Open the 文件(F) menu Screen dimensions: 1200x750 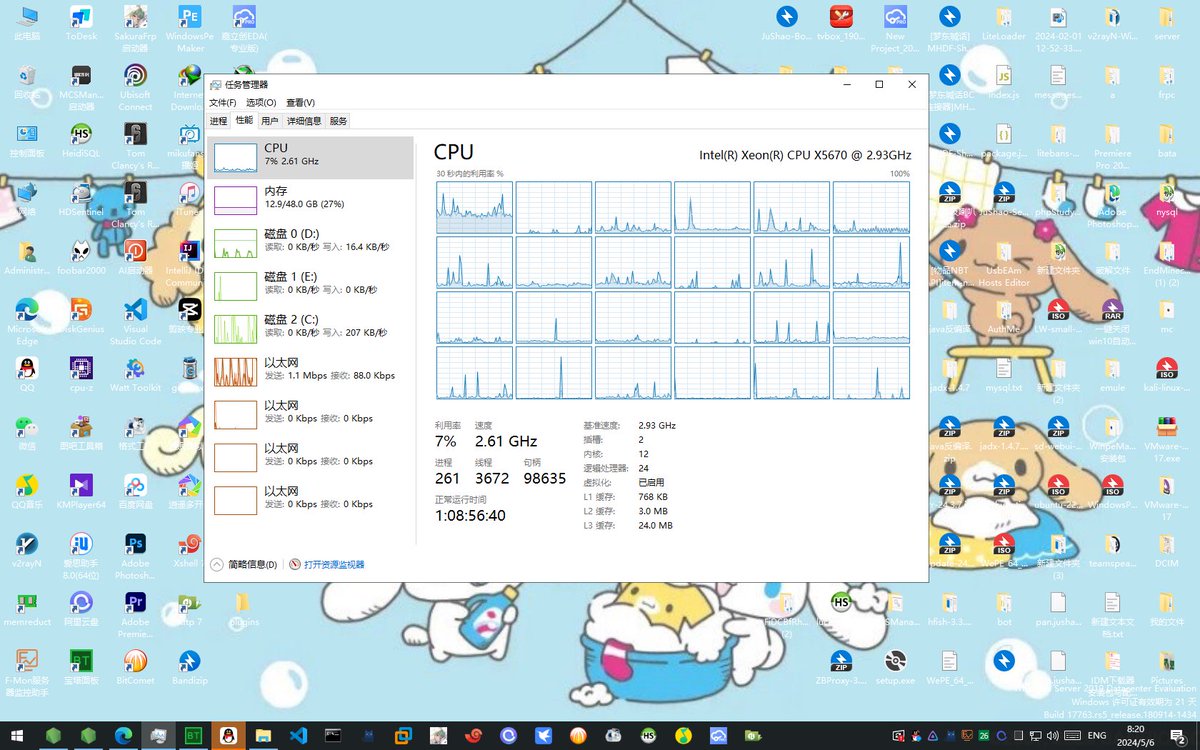[222, 103]
